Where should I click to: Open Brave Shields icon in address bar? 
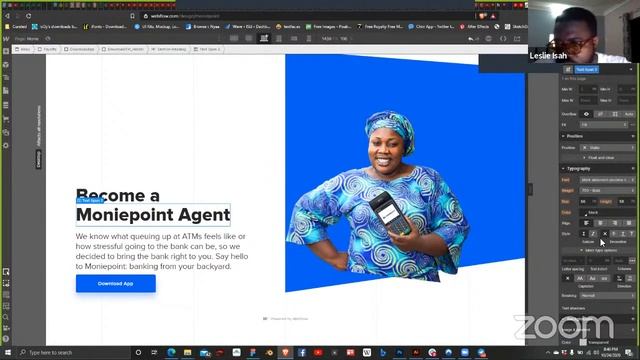[x=482, y=16]
